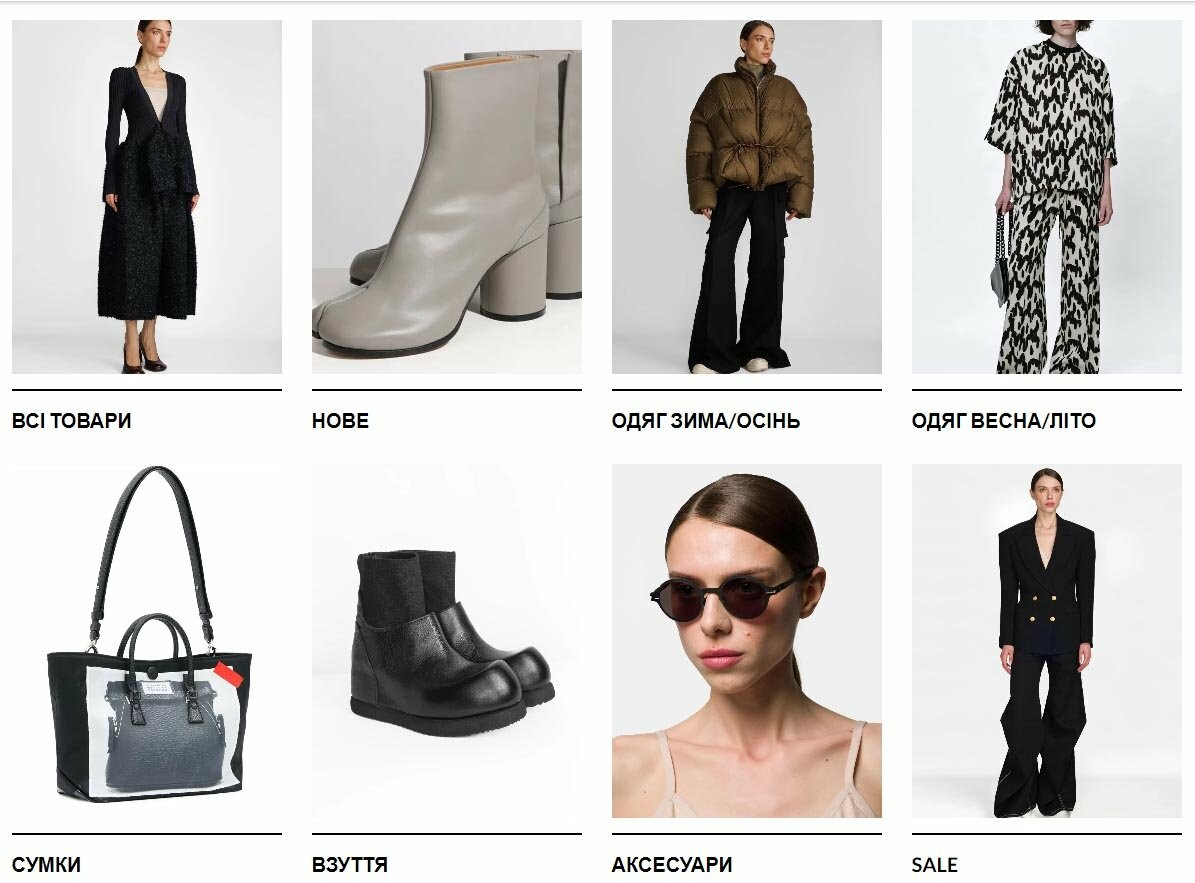Open the ОДЯГ ВЕСНА/ЛІТО category link

1004,421
